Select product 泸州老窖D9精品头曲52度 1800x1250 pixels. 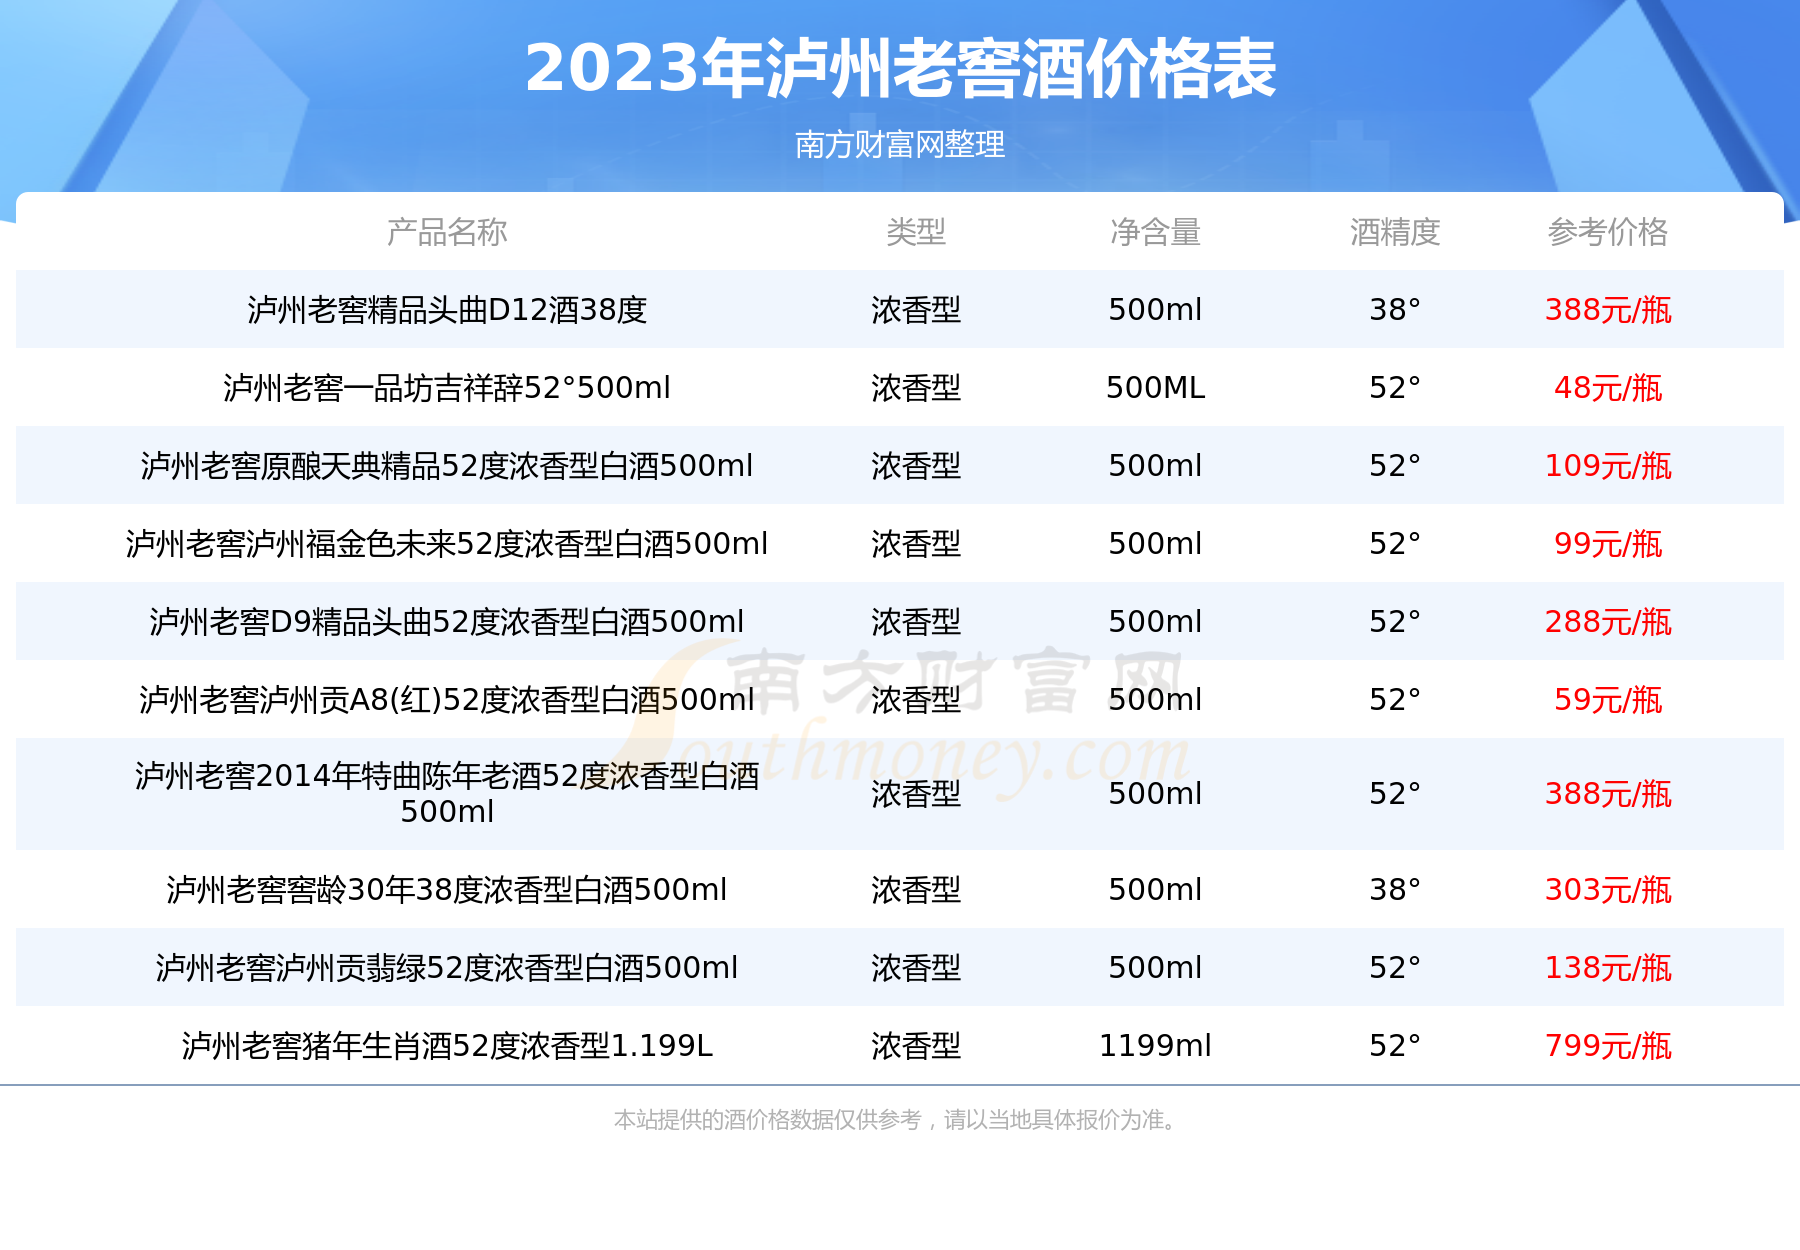click(x=447, y=622)
